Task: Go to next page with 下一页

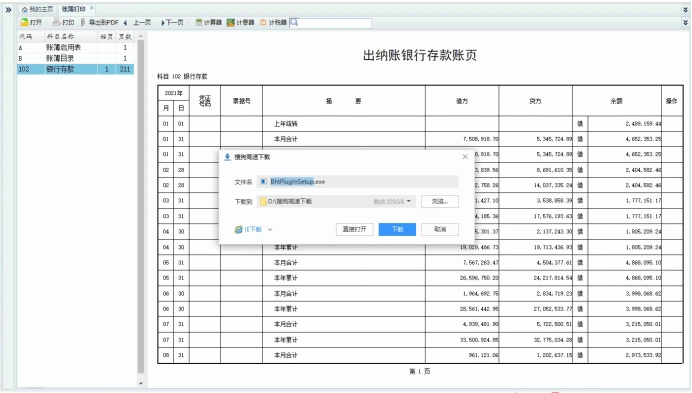Action: (x=172, y=22)
